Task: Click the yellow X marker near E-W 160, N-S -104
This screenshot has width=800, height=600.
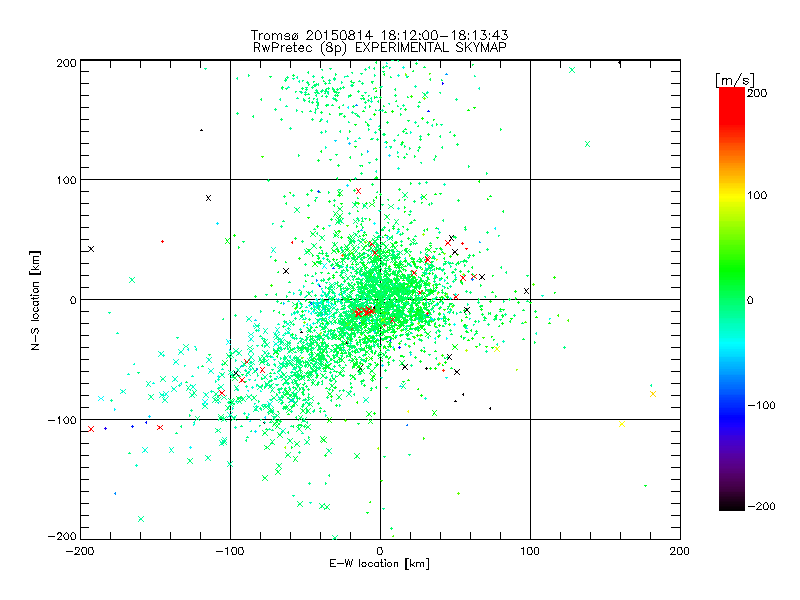Action: [x=621, y=424]
